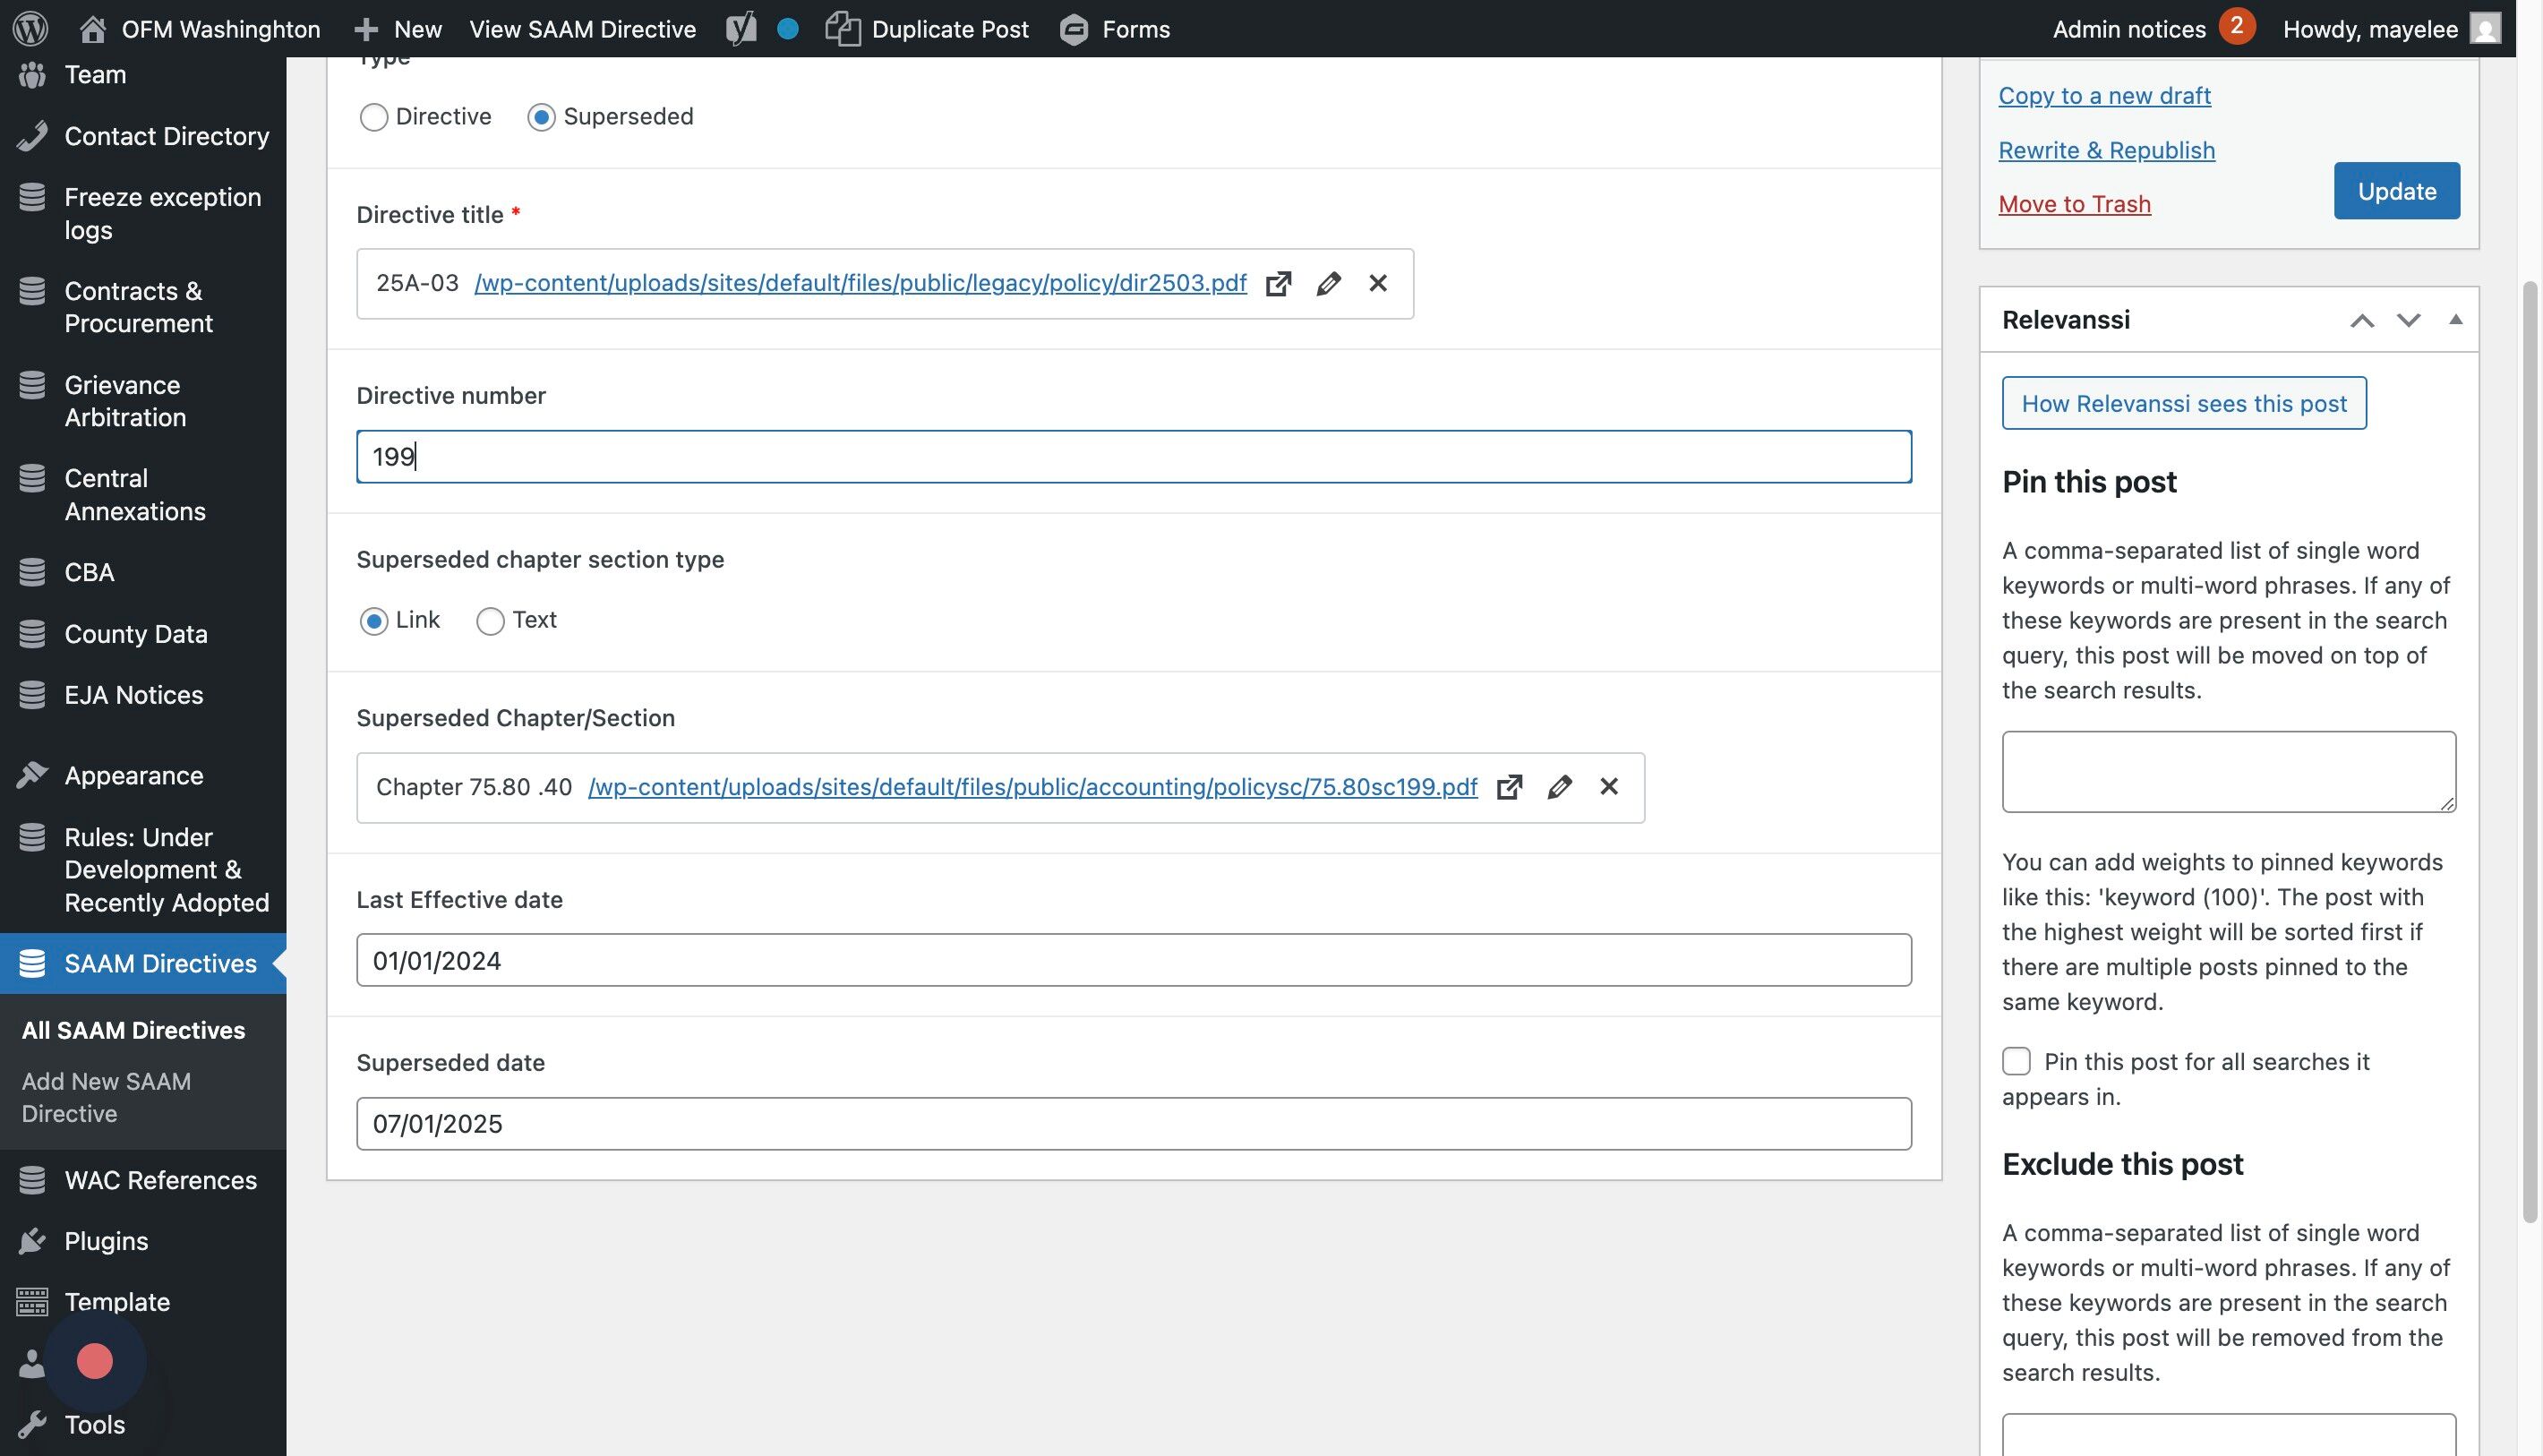Remove the Chapter 75.80 .40 link
This screenshot has width=2543, height=1456.
1609,788
